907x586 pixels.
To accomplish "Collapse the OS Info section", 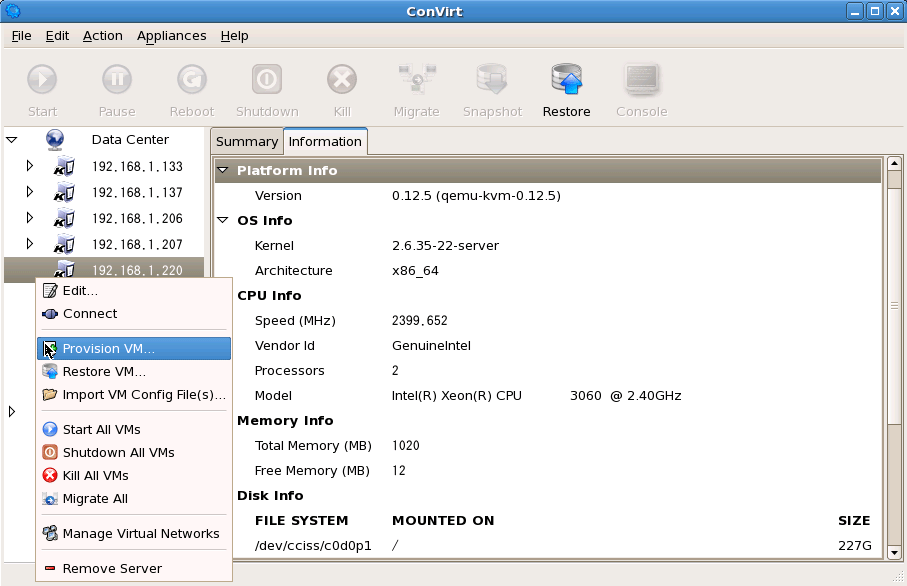I will point(223,220).
